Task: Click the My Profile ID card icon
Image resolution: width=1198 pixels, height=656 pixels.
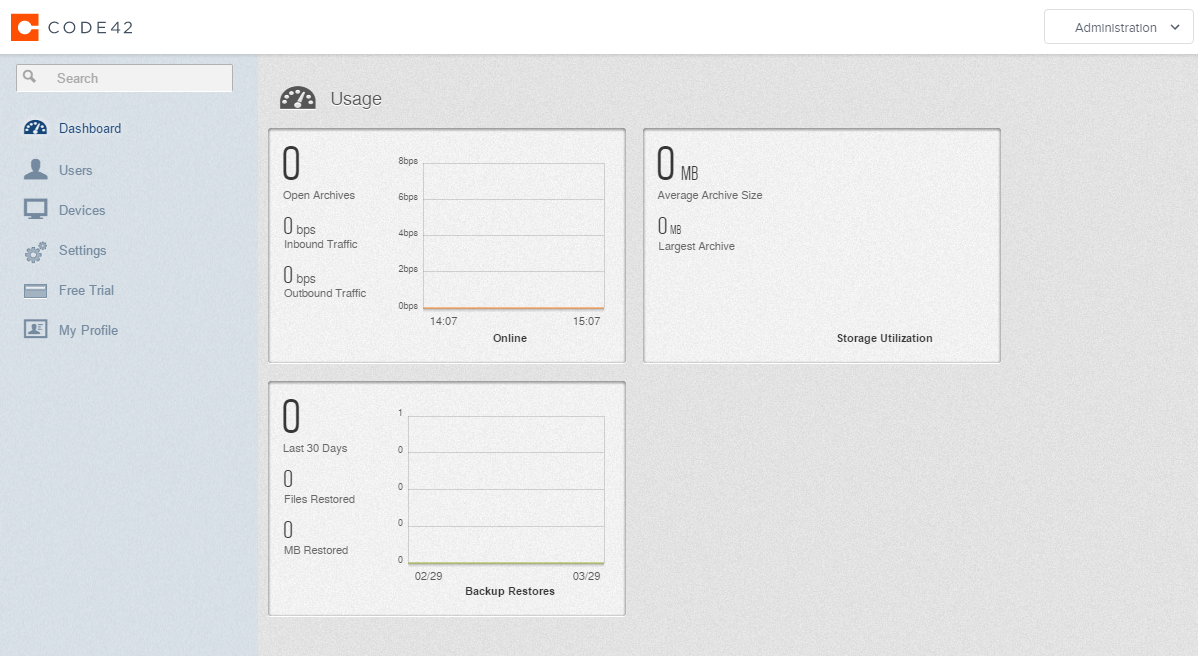Action: click(x=35, y=329)
